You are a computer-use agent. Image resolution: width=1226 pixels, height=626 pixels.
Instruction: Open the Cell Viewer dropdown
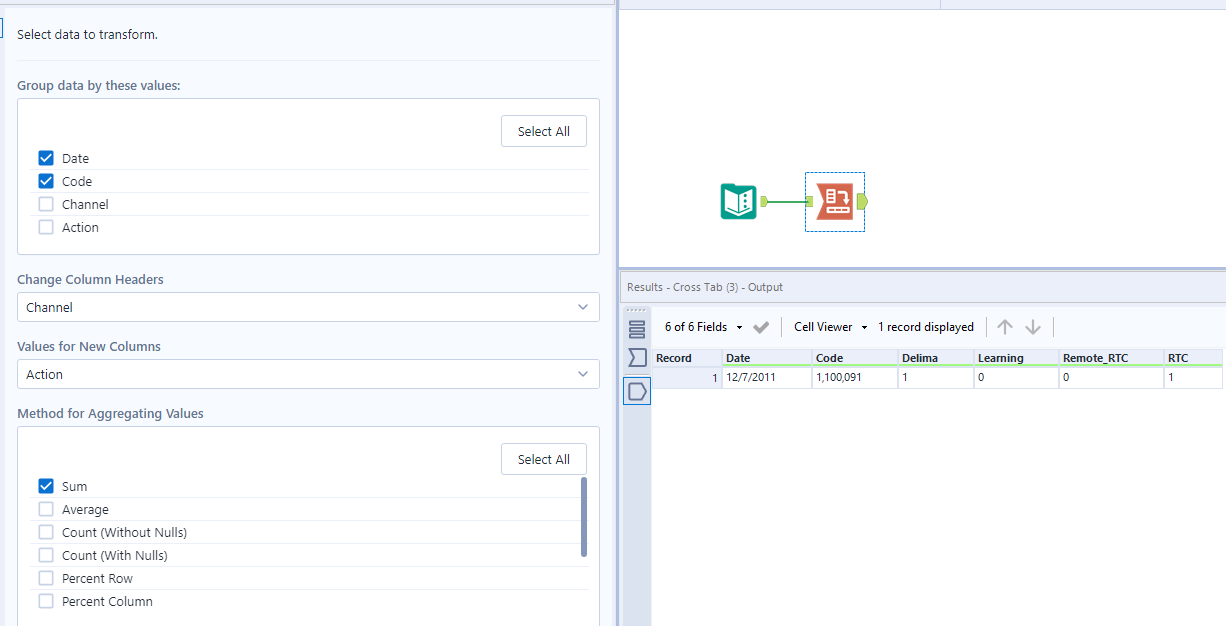[x=829, y=326]
